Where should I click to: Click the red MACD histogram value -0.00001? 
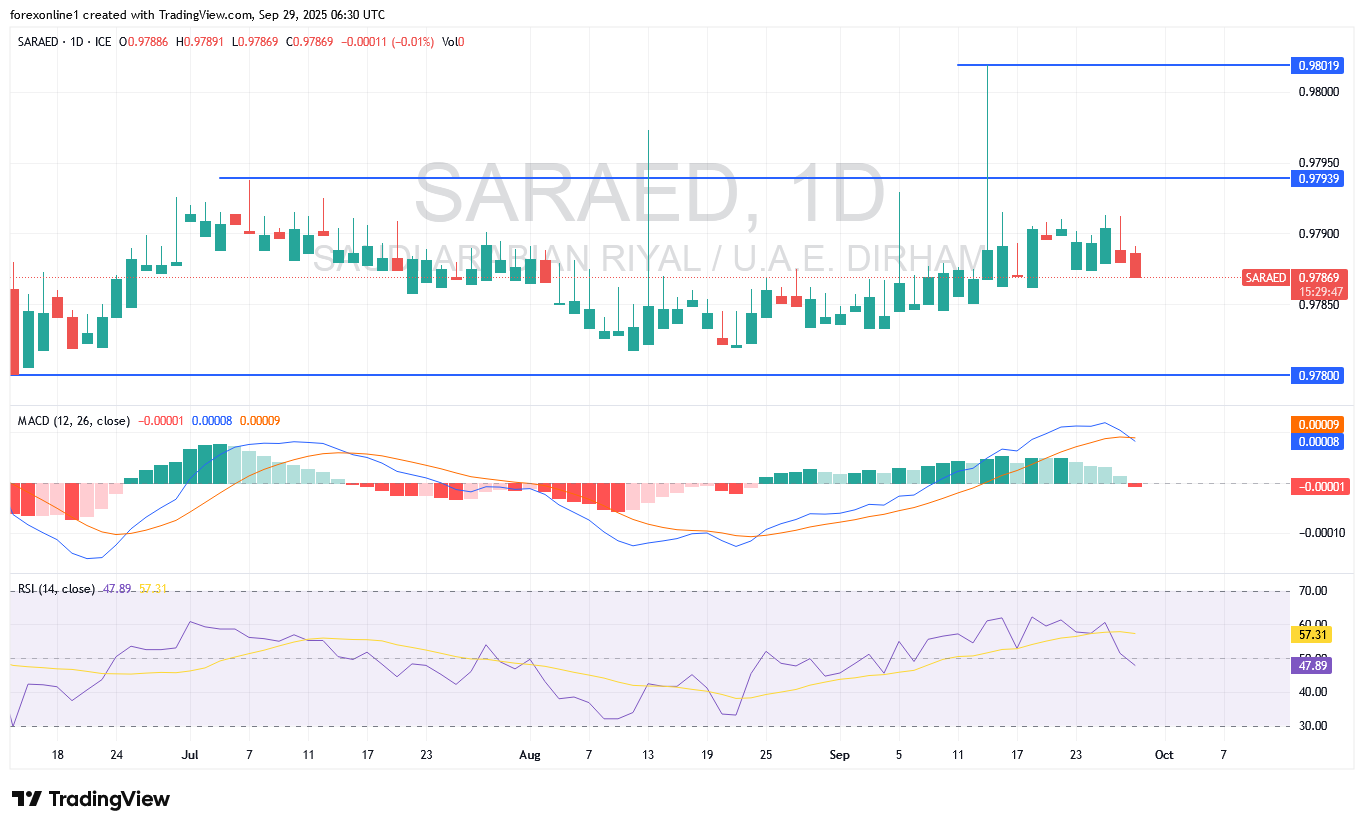[x=1322, y=485]
